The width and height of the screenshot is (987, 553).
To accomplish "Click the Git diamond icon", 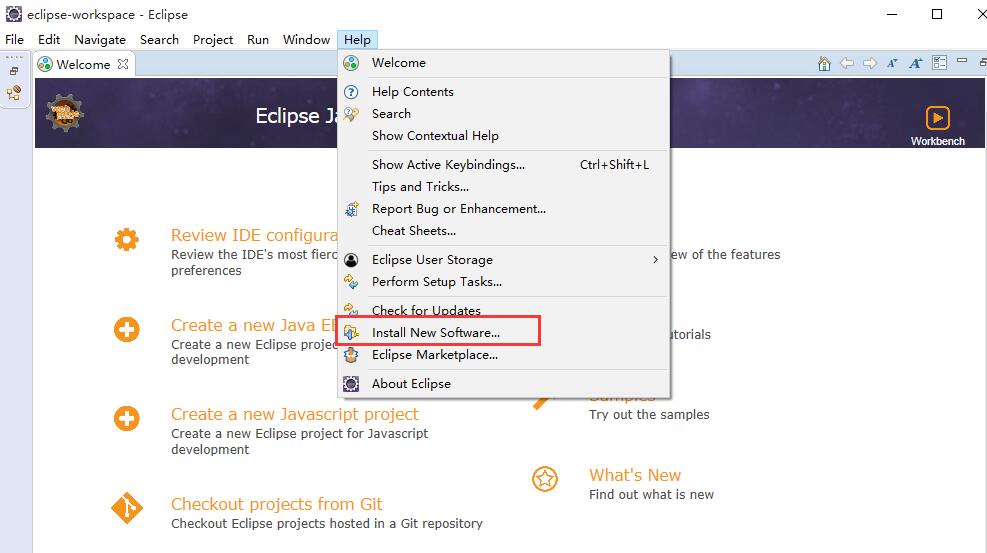I will [127, 508].
